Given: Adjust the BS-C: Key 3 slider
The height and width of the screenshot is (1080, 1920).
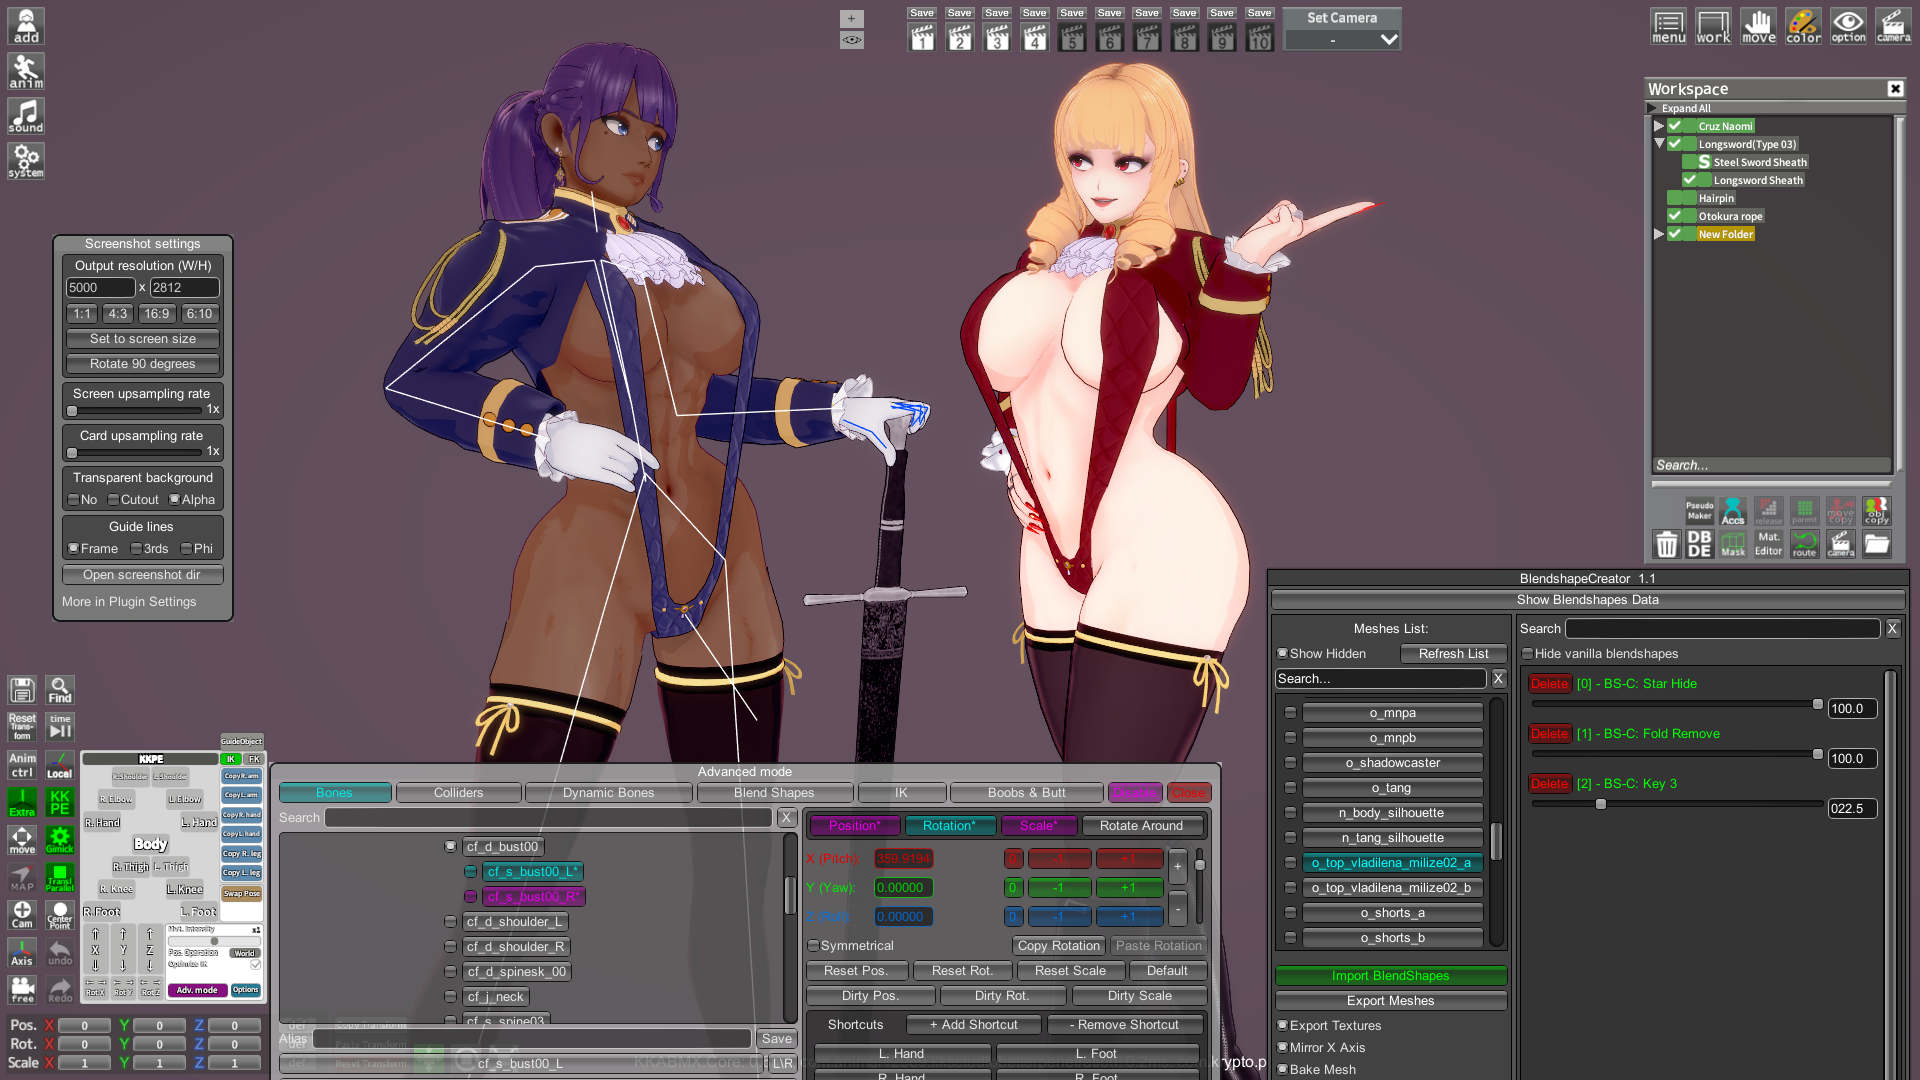Looking at the screenshot, I should point(1601,805).
